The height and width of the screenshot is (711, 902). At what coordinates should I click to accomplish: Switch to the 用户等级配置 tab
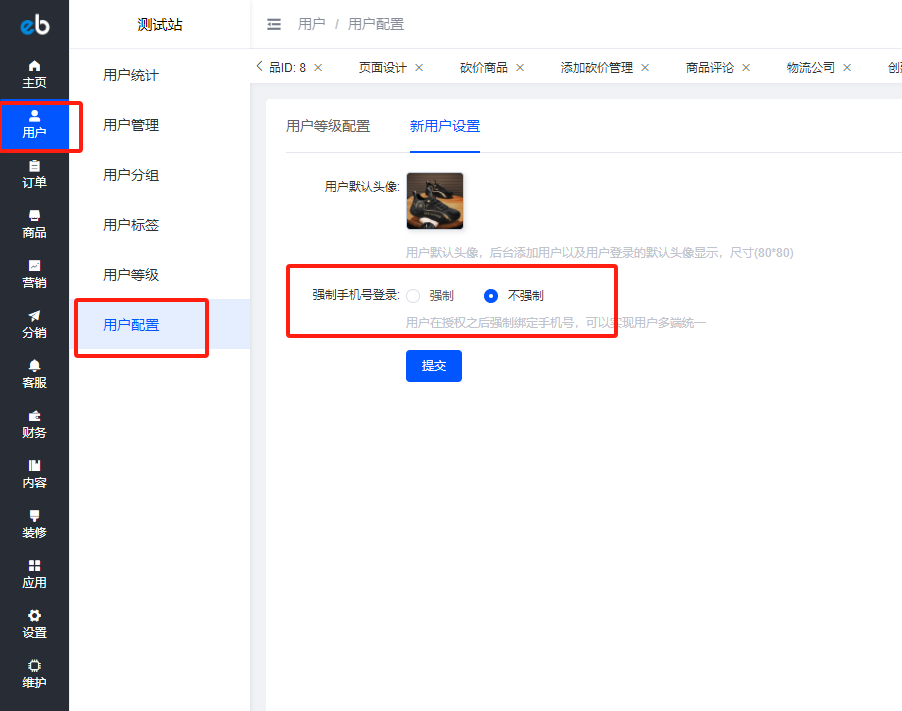328,126
